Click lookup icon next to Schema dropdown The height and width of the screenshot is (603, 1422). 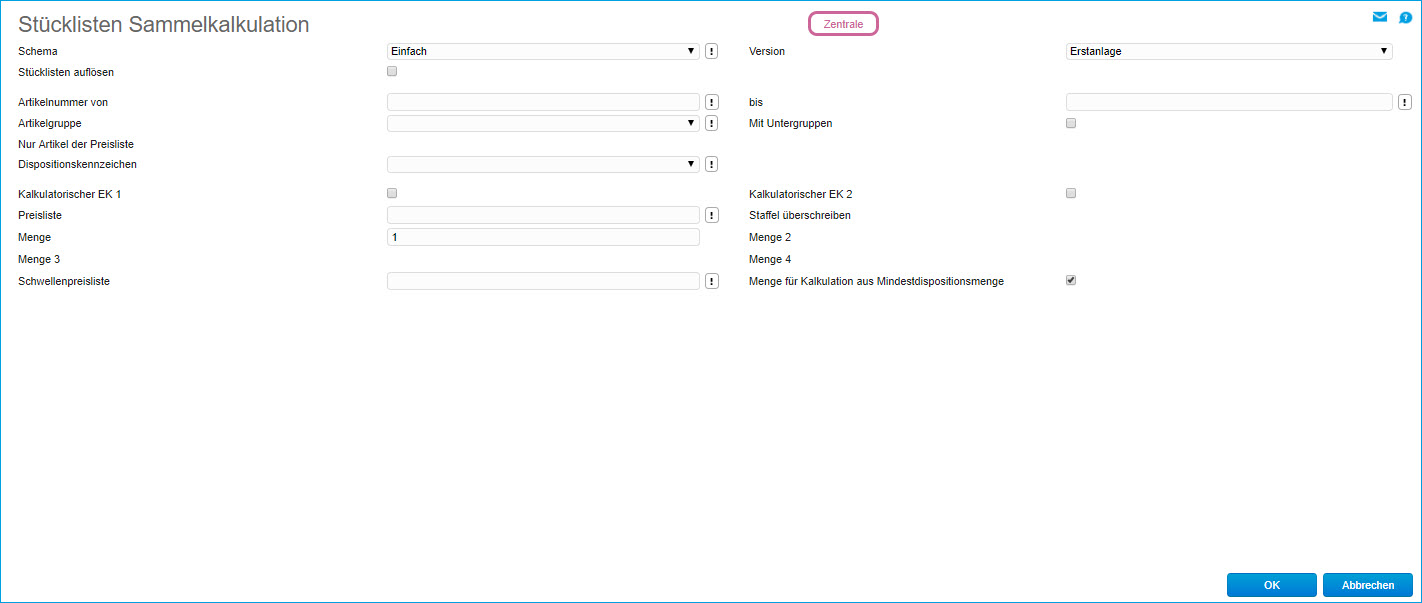(712, 51)
